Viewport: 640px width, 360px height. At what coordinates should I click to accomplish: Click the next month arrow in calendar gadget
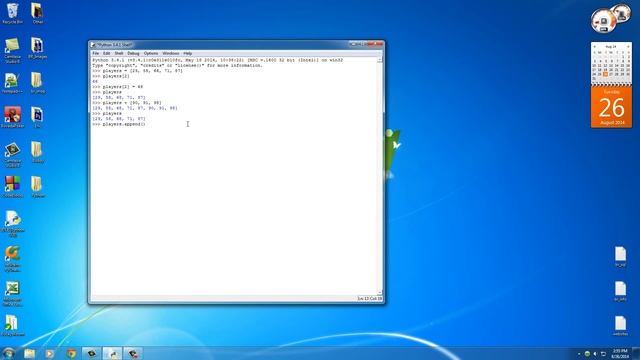628,47
